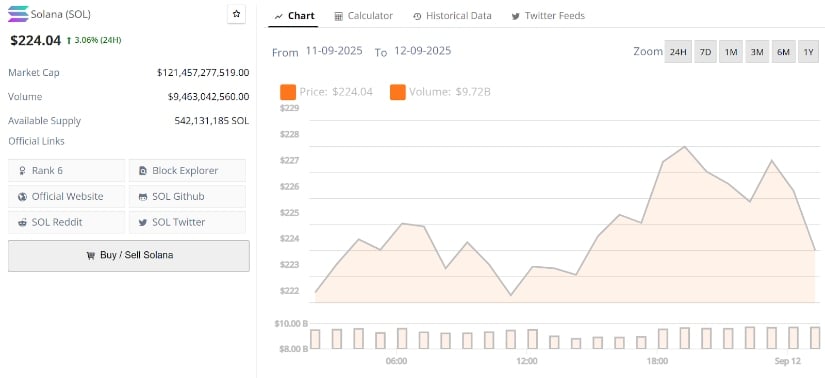
Task: Open the SOL Reddit link
Action: (66, 222)
